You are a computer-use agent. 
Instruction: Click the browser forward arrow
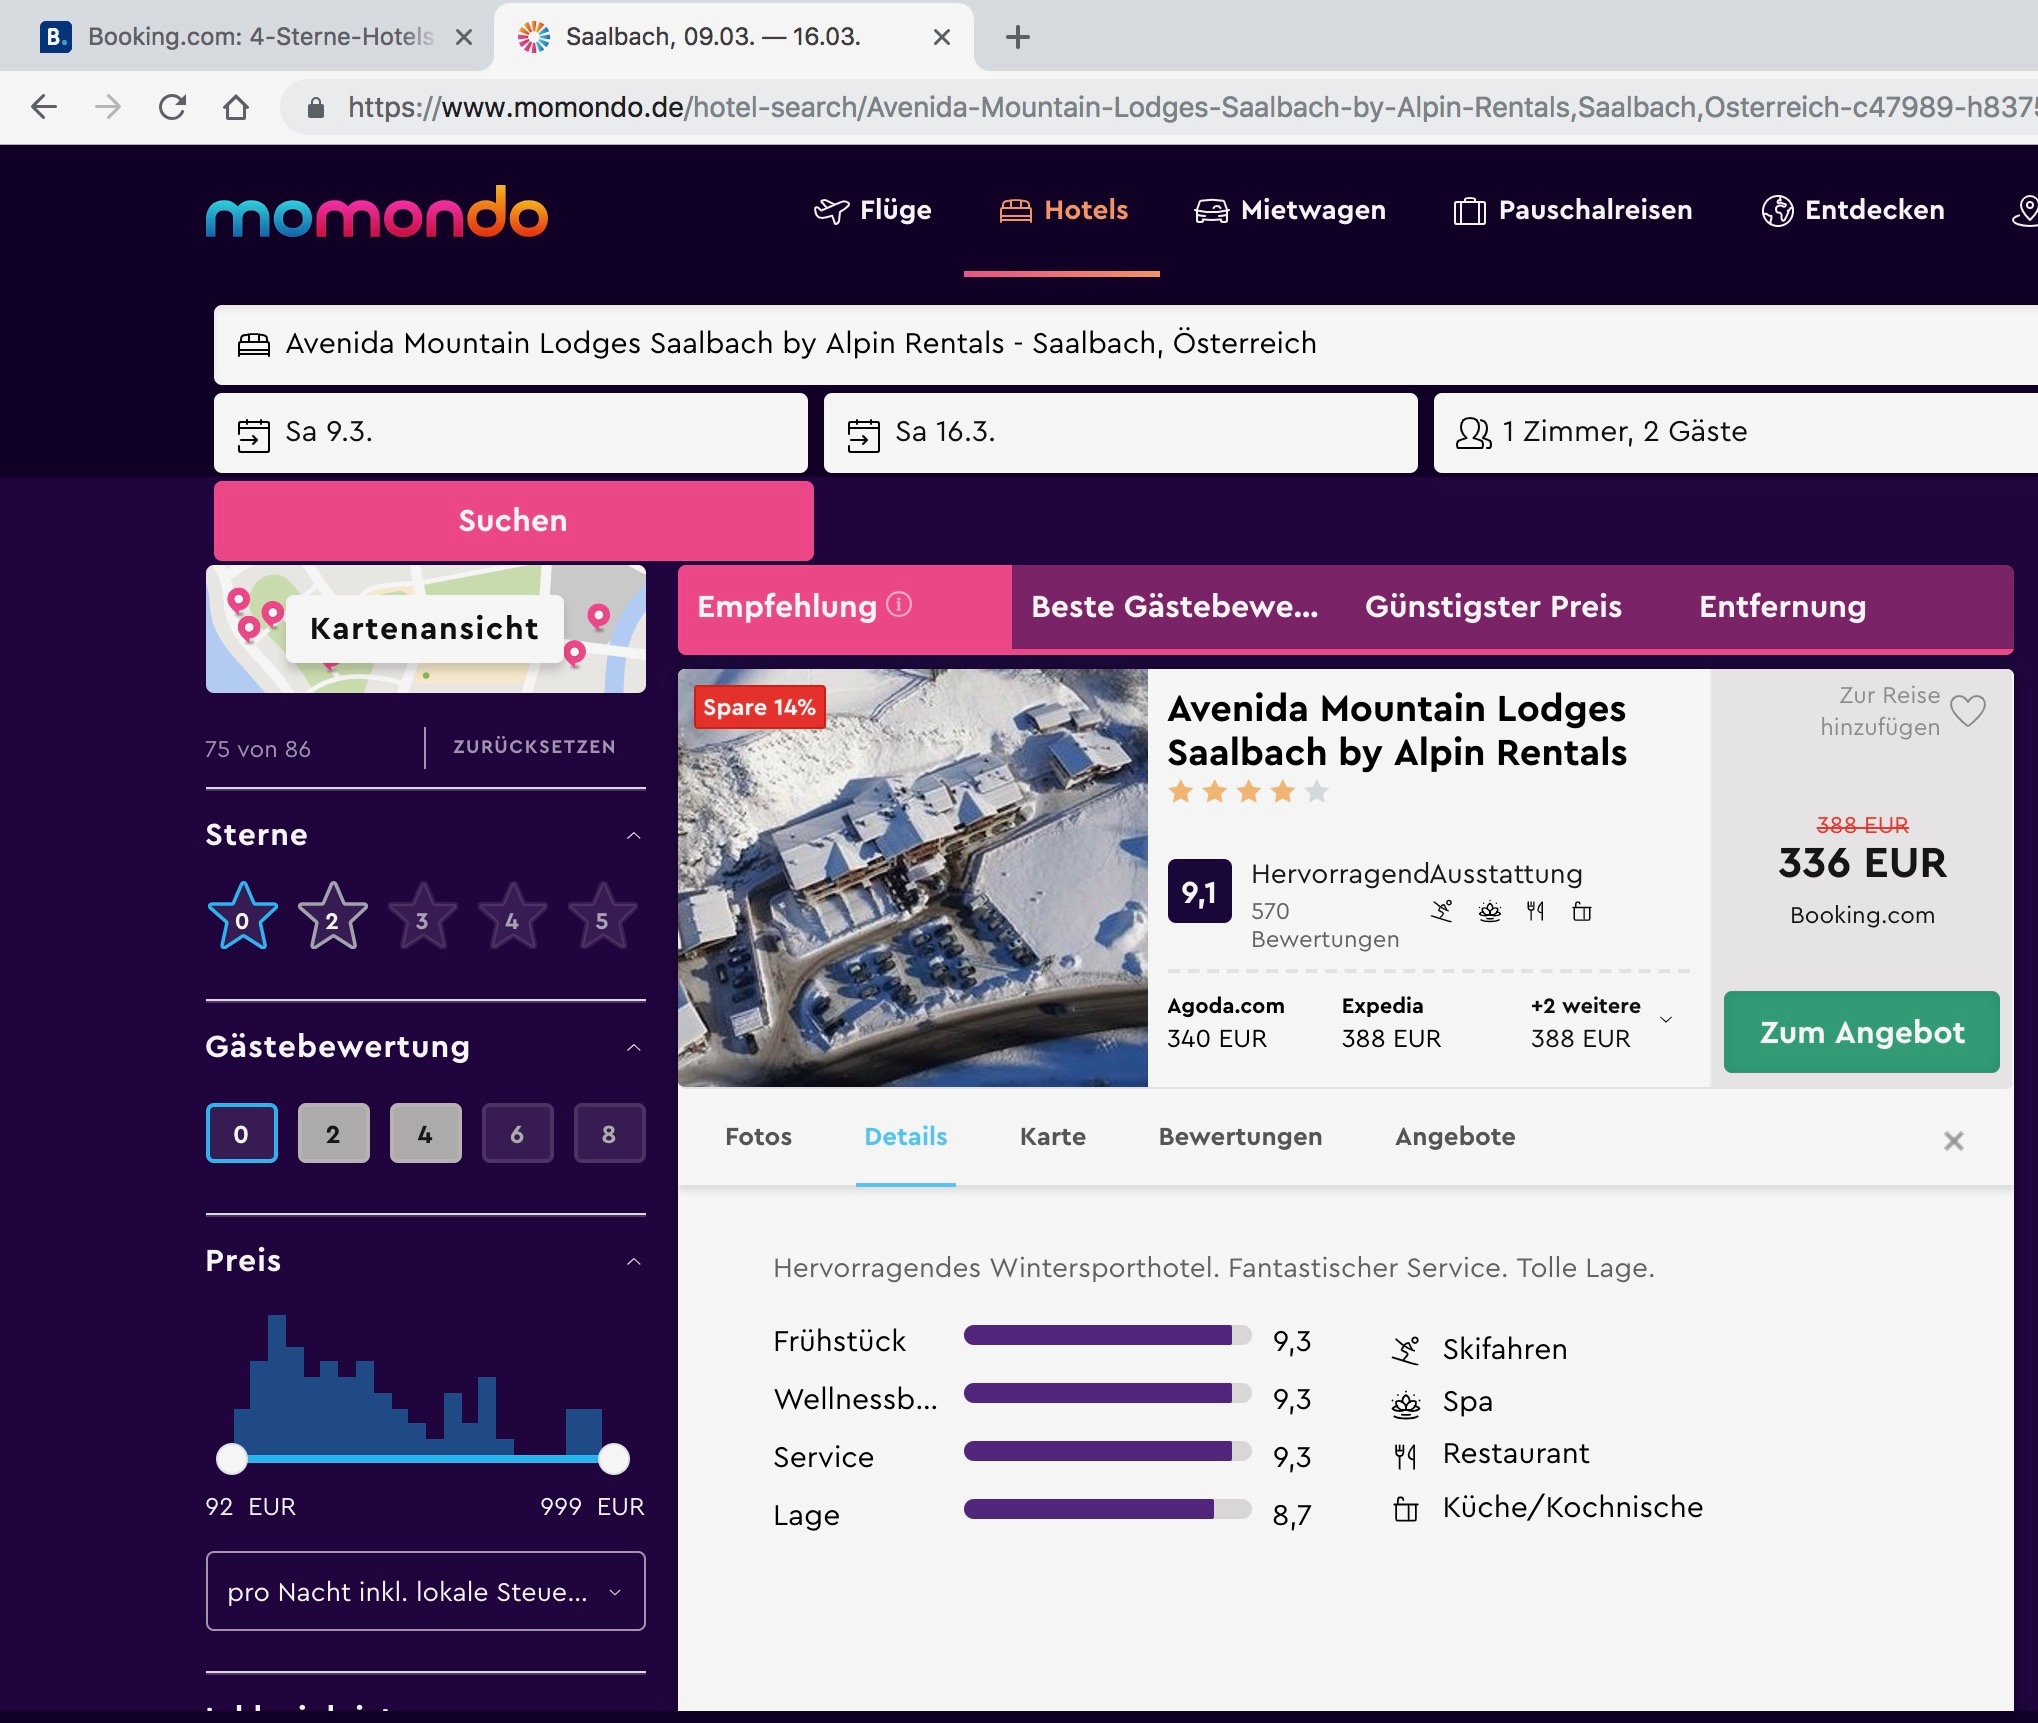108,107
